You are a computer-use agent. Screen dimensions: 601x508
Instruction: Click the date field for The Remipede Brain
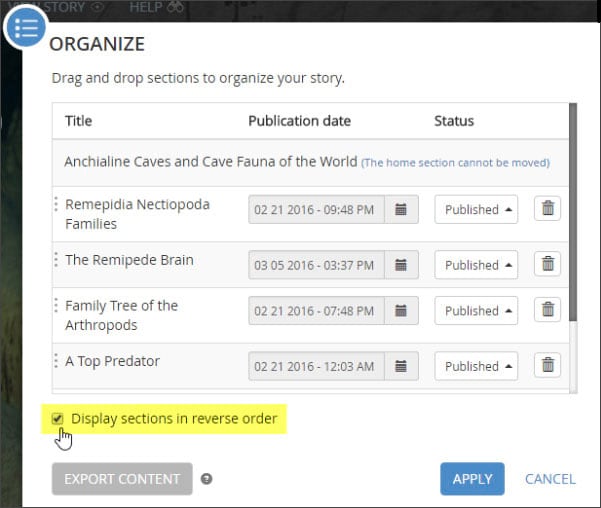(316, 265)
